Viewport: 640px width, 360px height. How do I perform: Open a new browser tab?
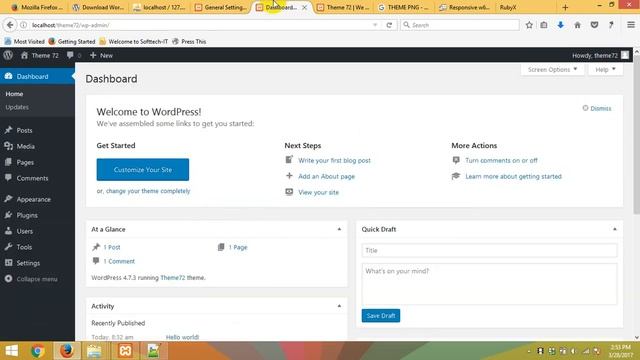(x=565, y=7)
